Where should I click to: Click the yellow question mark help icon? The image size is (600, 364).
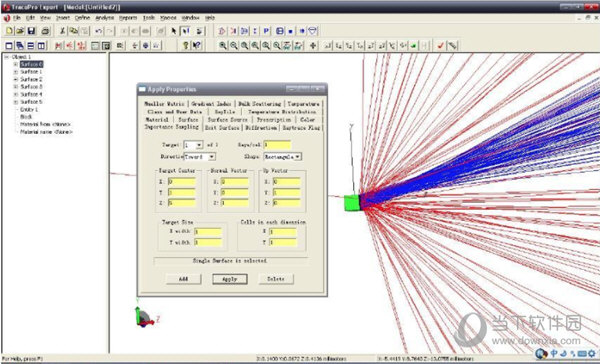click(186, 46)
